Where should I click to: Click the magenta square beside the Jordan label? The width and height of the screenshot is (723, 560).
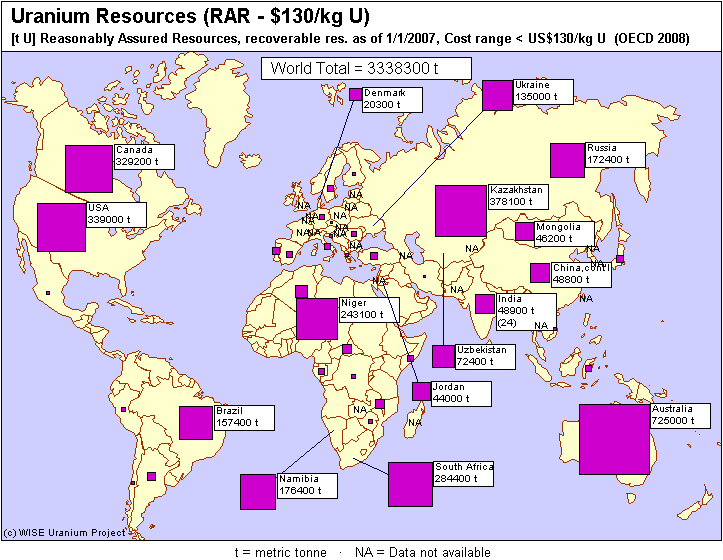pyautogui.click(x=421, y=391)
